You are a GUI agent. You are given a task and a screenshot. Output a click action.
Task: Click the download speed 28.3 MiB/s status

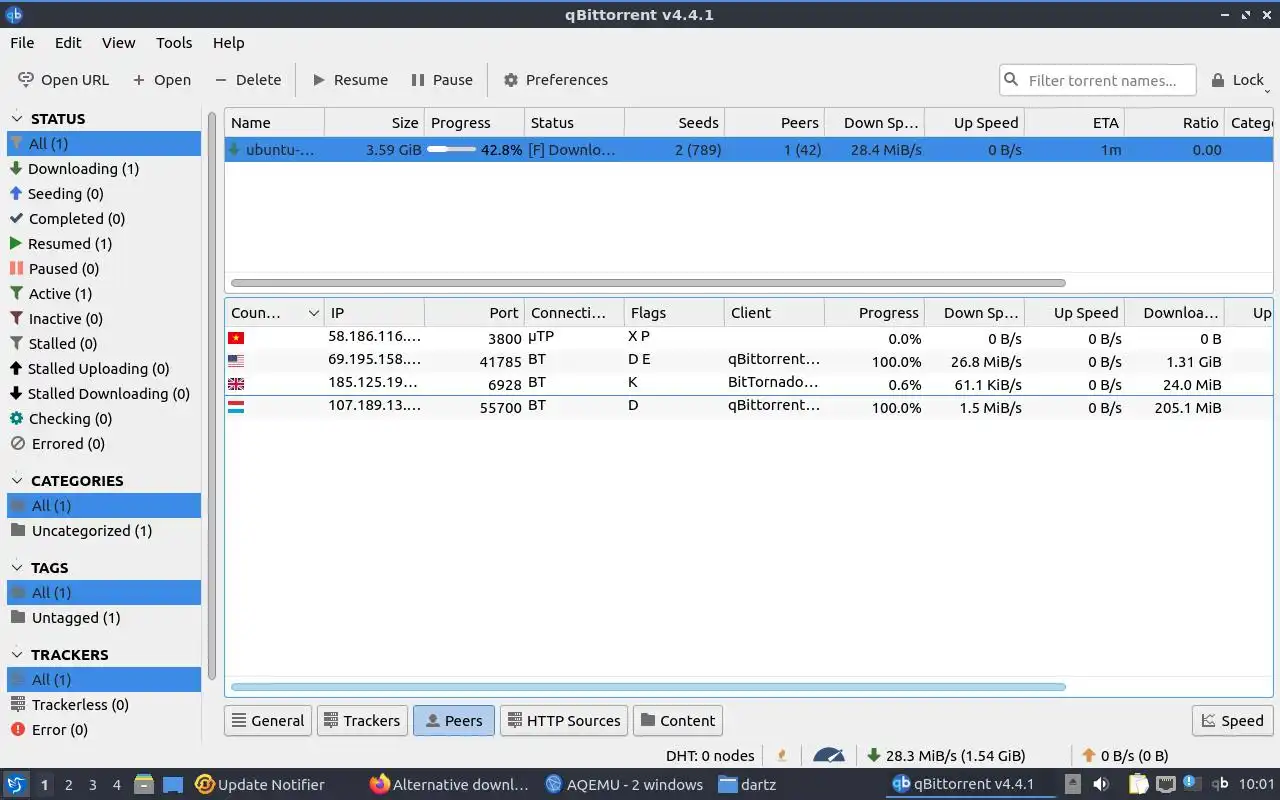(x=946, y=756)
